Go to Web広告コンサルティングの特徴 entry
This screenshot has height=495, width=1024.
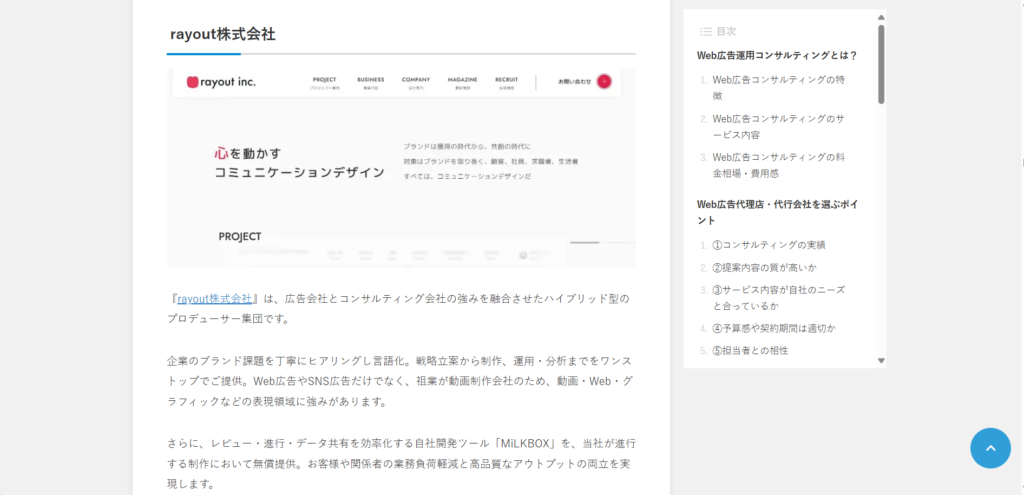click(x=779, y=88)
